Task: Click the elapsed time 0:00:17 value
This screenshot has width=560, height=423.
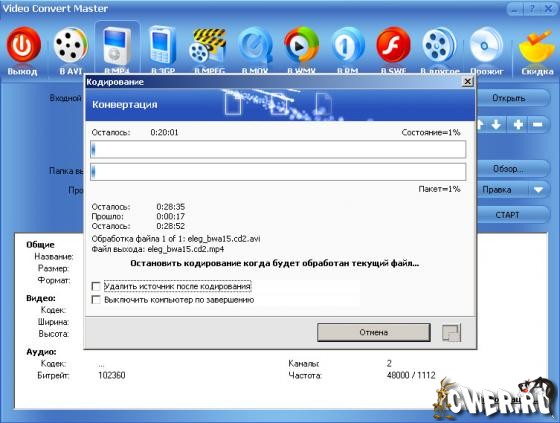Action: pyautogui.click(x=171, y=217)
